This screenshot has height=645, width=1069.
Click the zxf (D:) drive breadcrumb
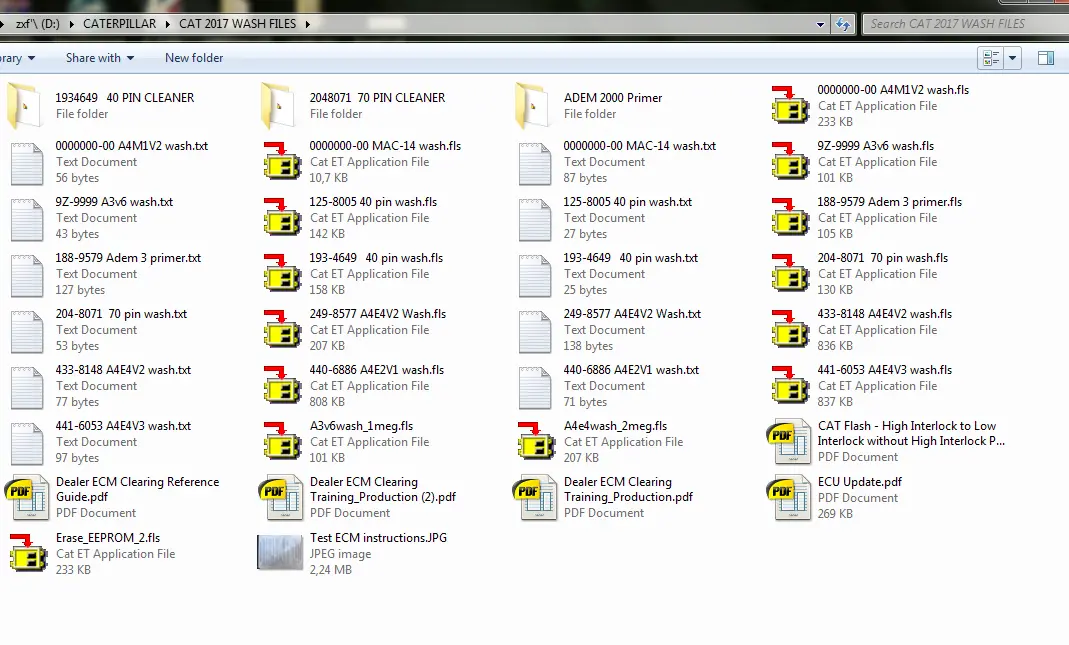click(x=37, y=24)
